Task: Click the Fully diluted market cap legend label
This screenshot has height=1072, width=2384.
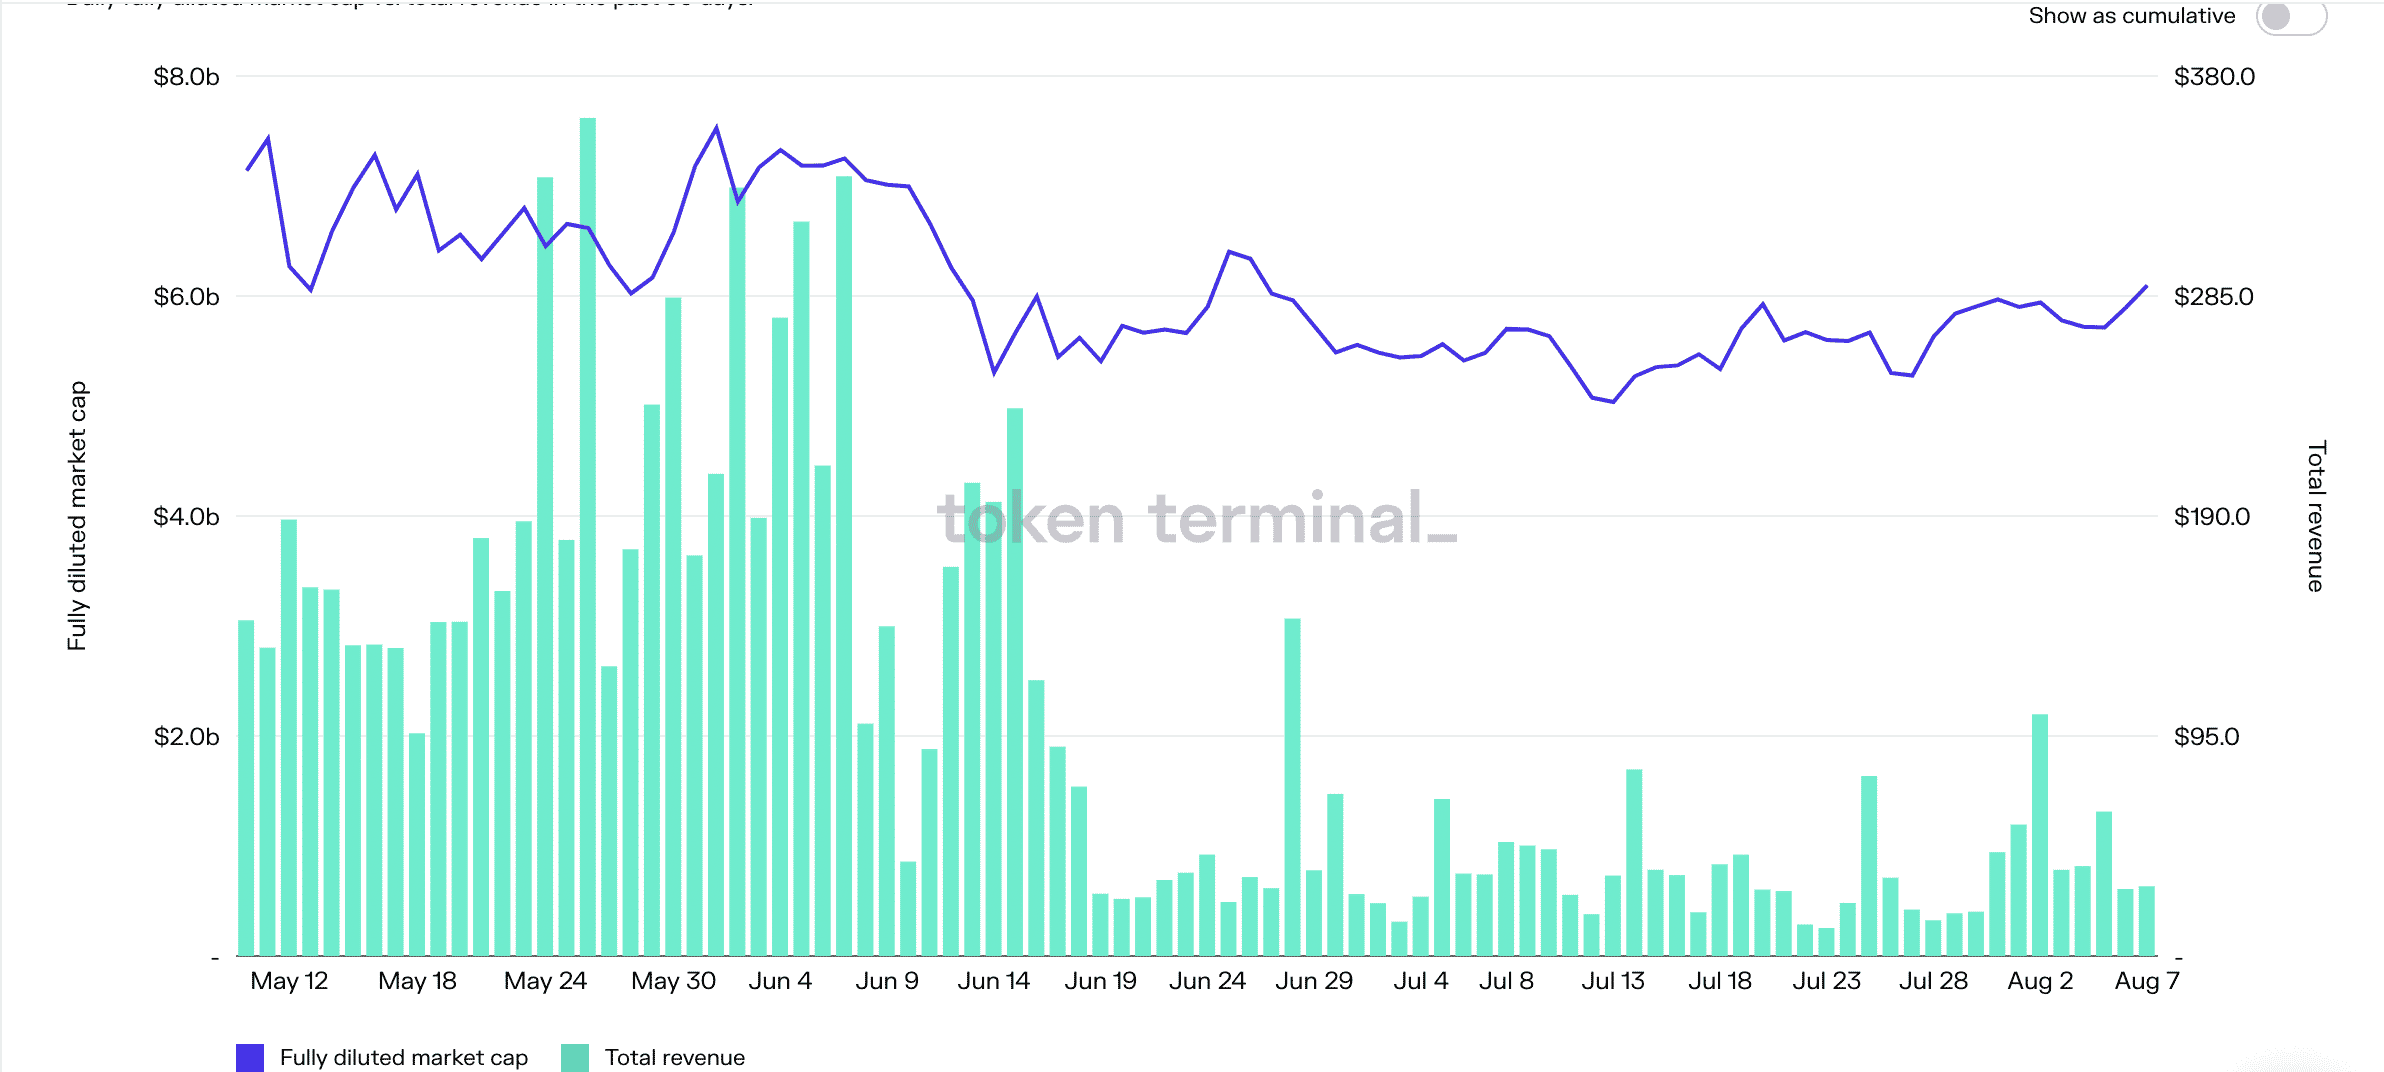Action: (x=403, y=1057)
